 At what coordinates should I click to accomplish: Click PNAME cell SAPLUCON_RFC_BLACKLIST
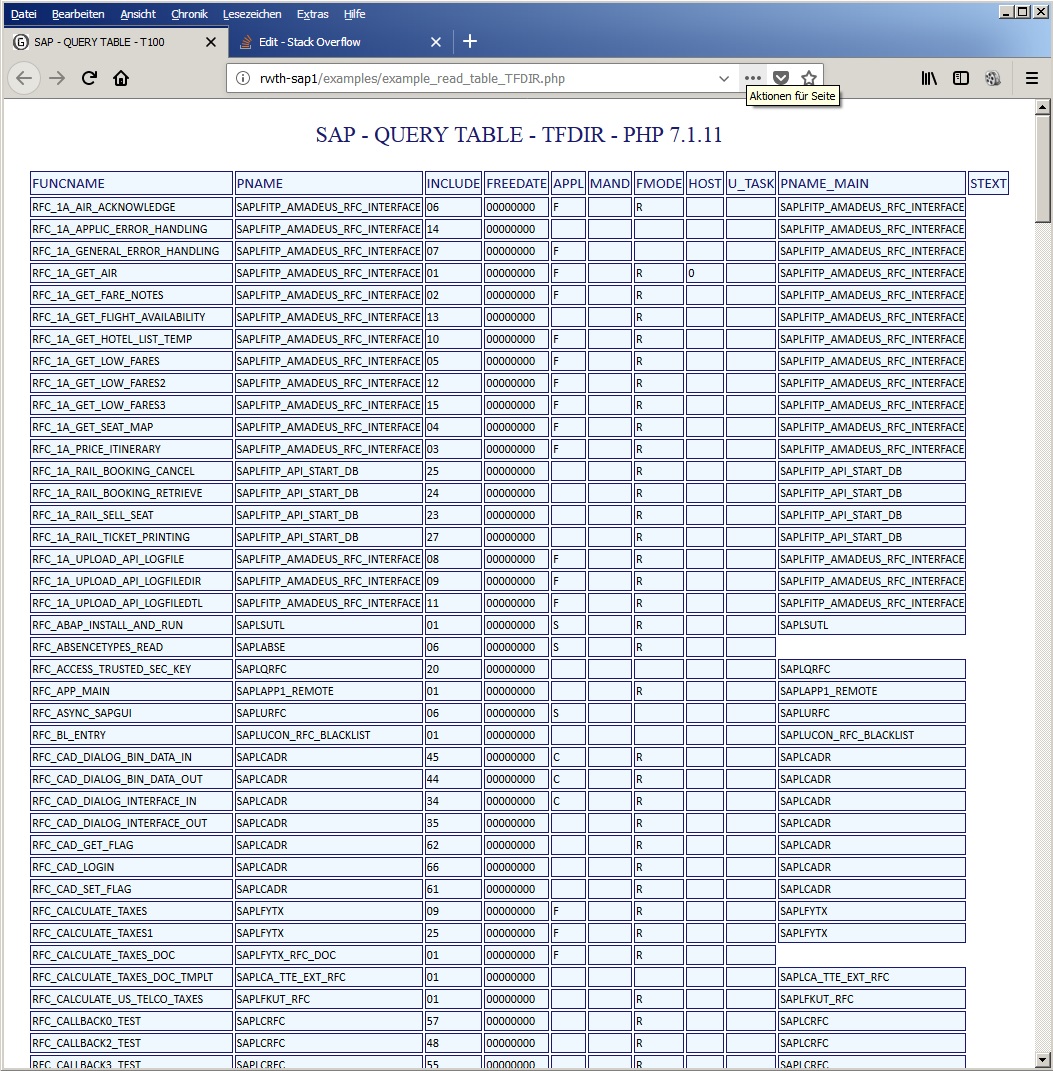tap(328, 735)
